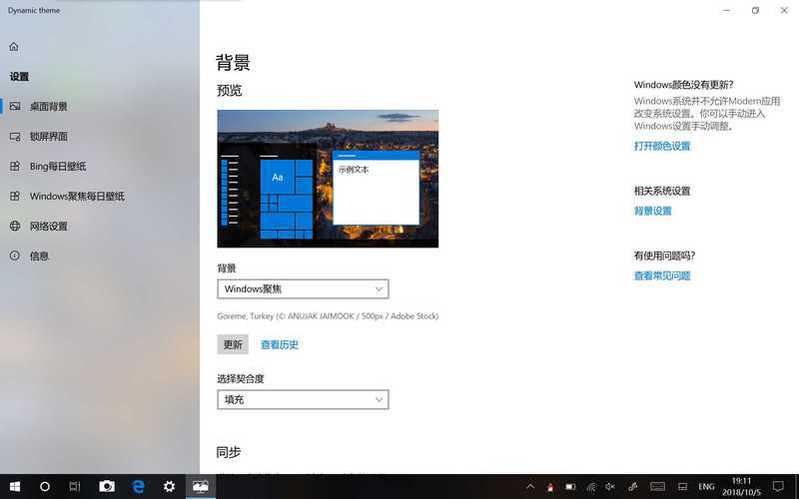Click the 打开颜色设置 link

[x=661, y=146]
